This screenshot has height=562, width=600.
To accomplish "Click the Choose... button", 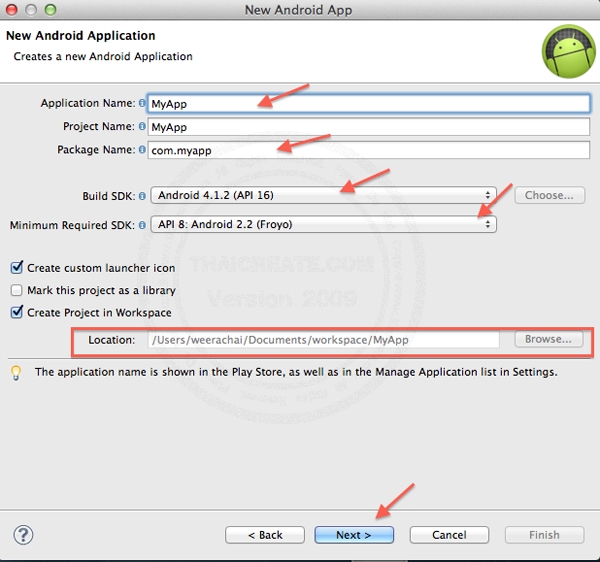I will pyautogui.click(x=549, y=195).
